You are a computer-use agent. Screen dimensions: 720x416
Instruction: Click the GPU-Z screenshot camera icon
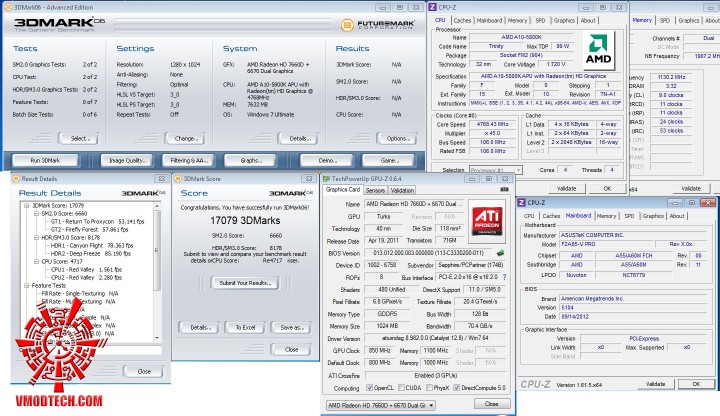503,189
